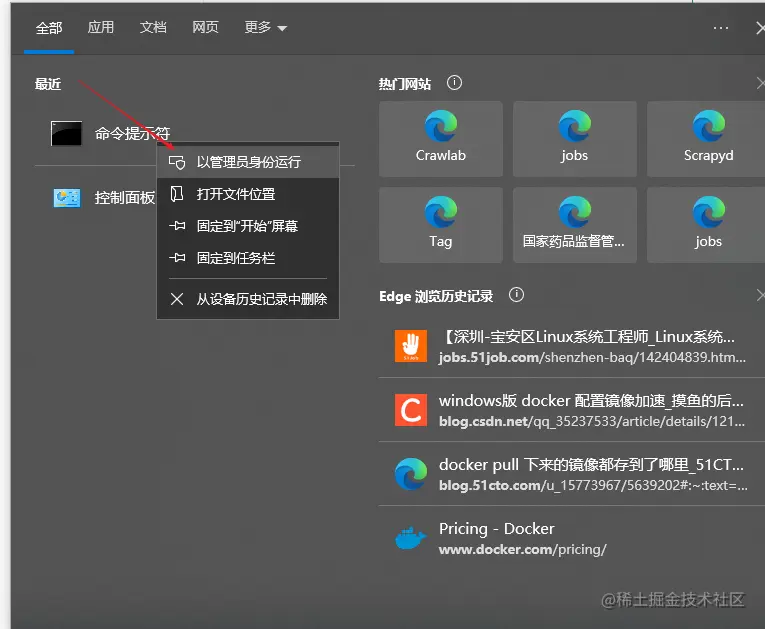Choose 固定到任务栏 in context menu
The height and width of the screenshot is (629, 765).
coord(248,258)
